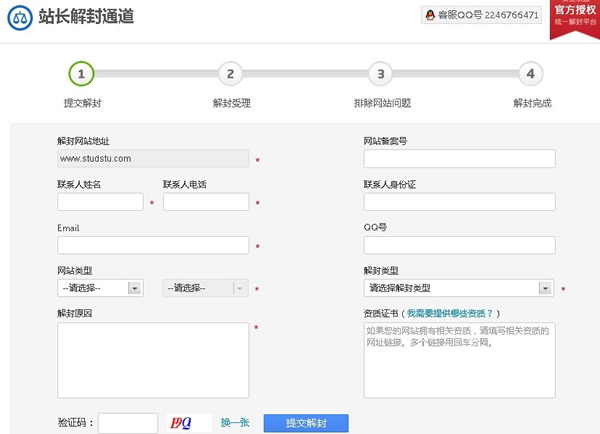Focus the 联系人姓名 input field
This screenshot has width=600, height=434.
coord(100,202)
